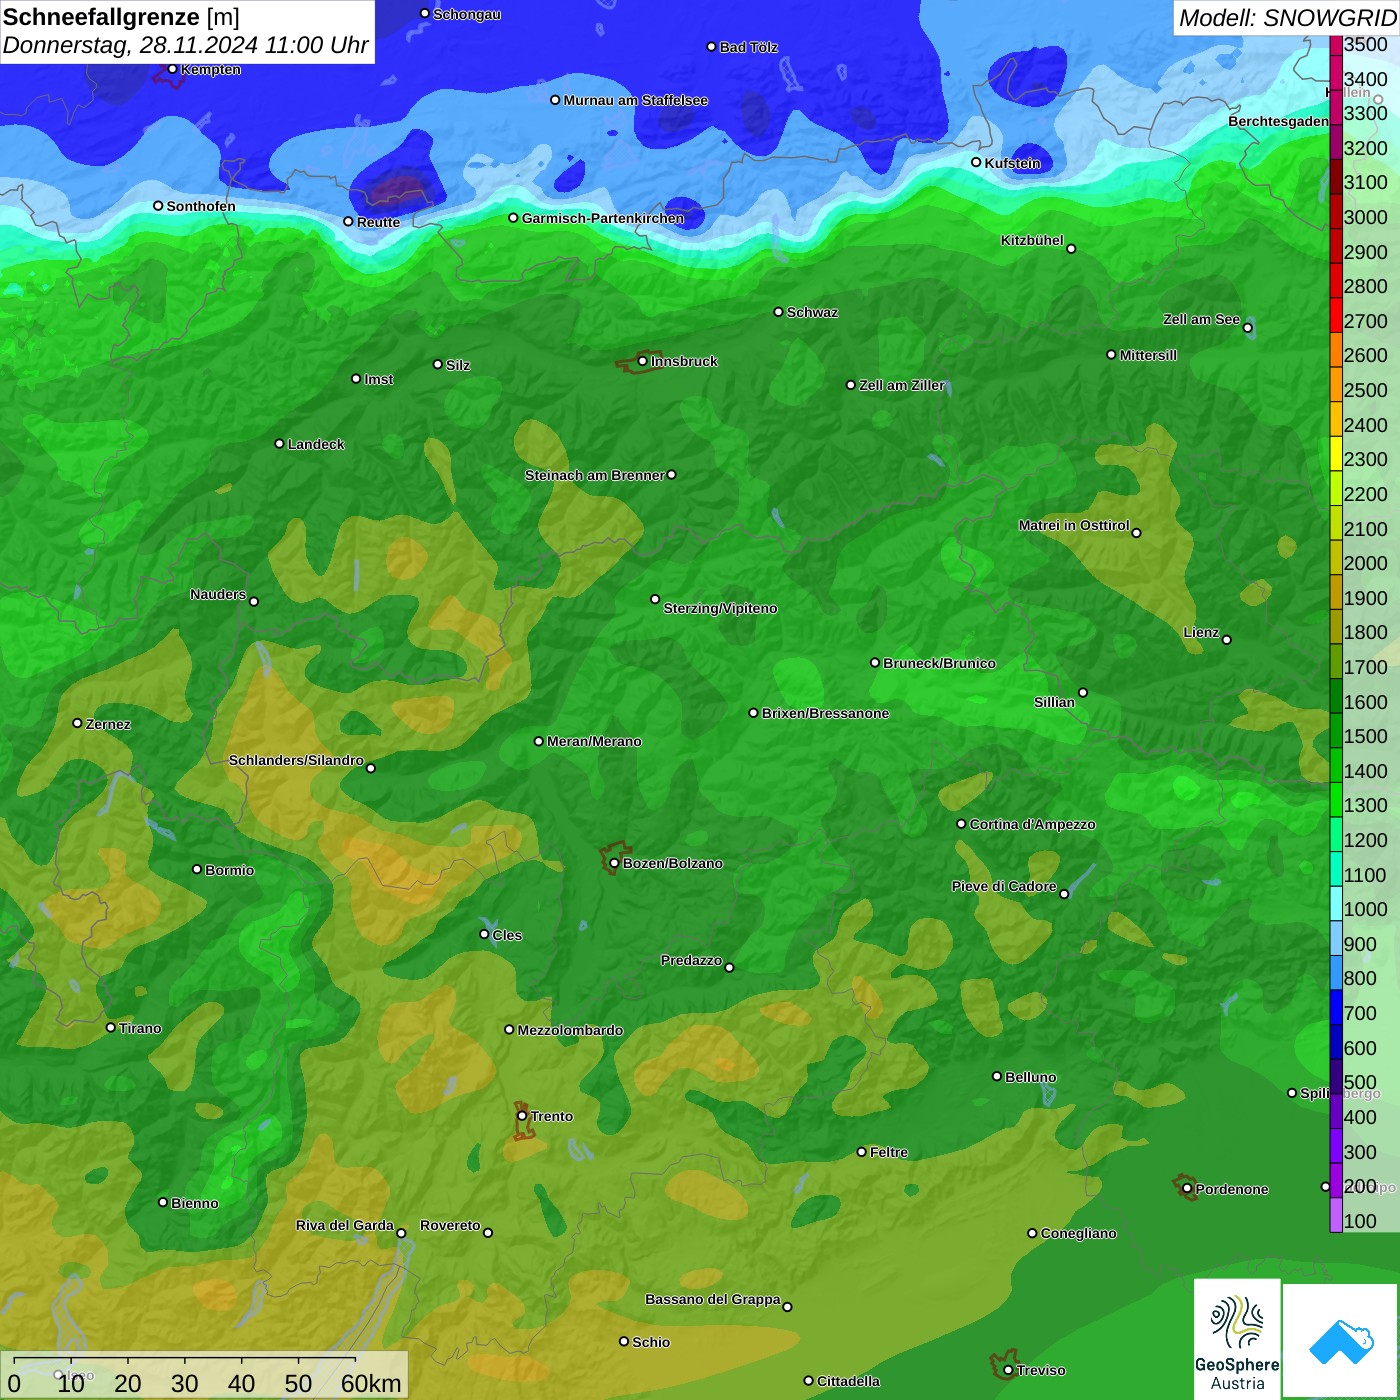Click the Rovereto label
1400x1400 pixels.
tap(450, 1225)
